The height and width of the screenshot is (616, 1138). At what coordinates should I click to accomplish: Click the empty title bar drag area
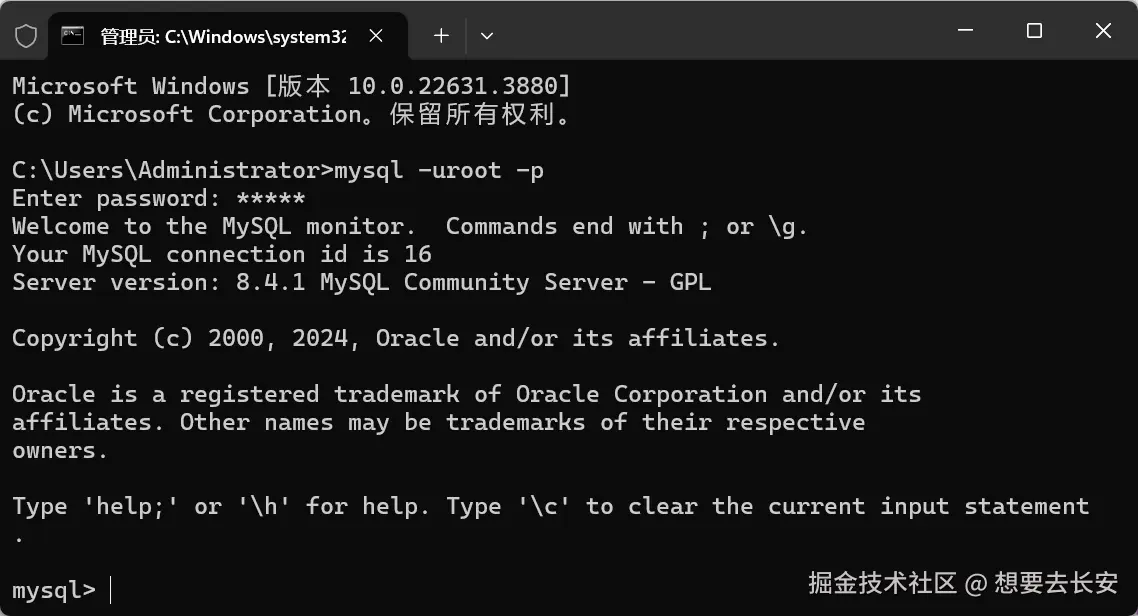tap(726, 30)
